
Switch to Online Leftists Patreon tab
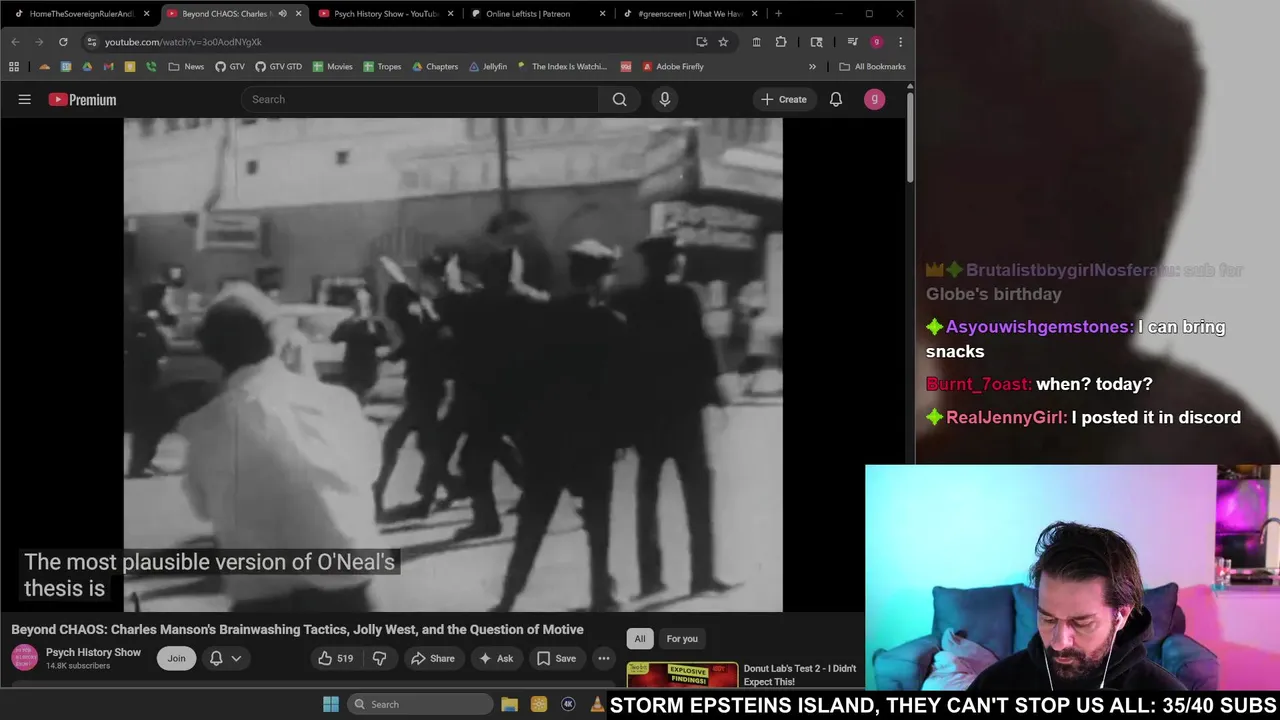click(x=535, y=14)
